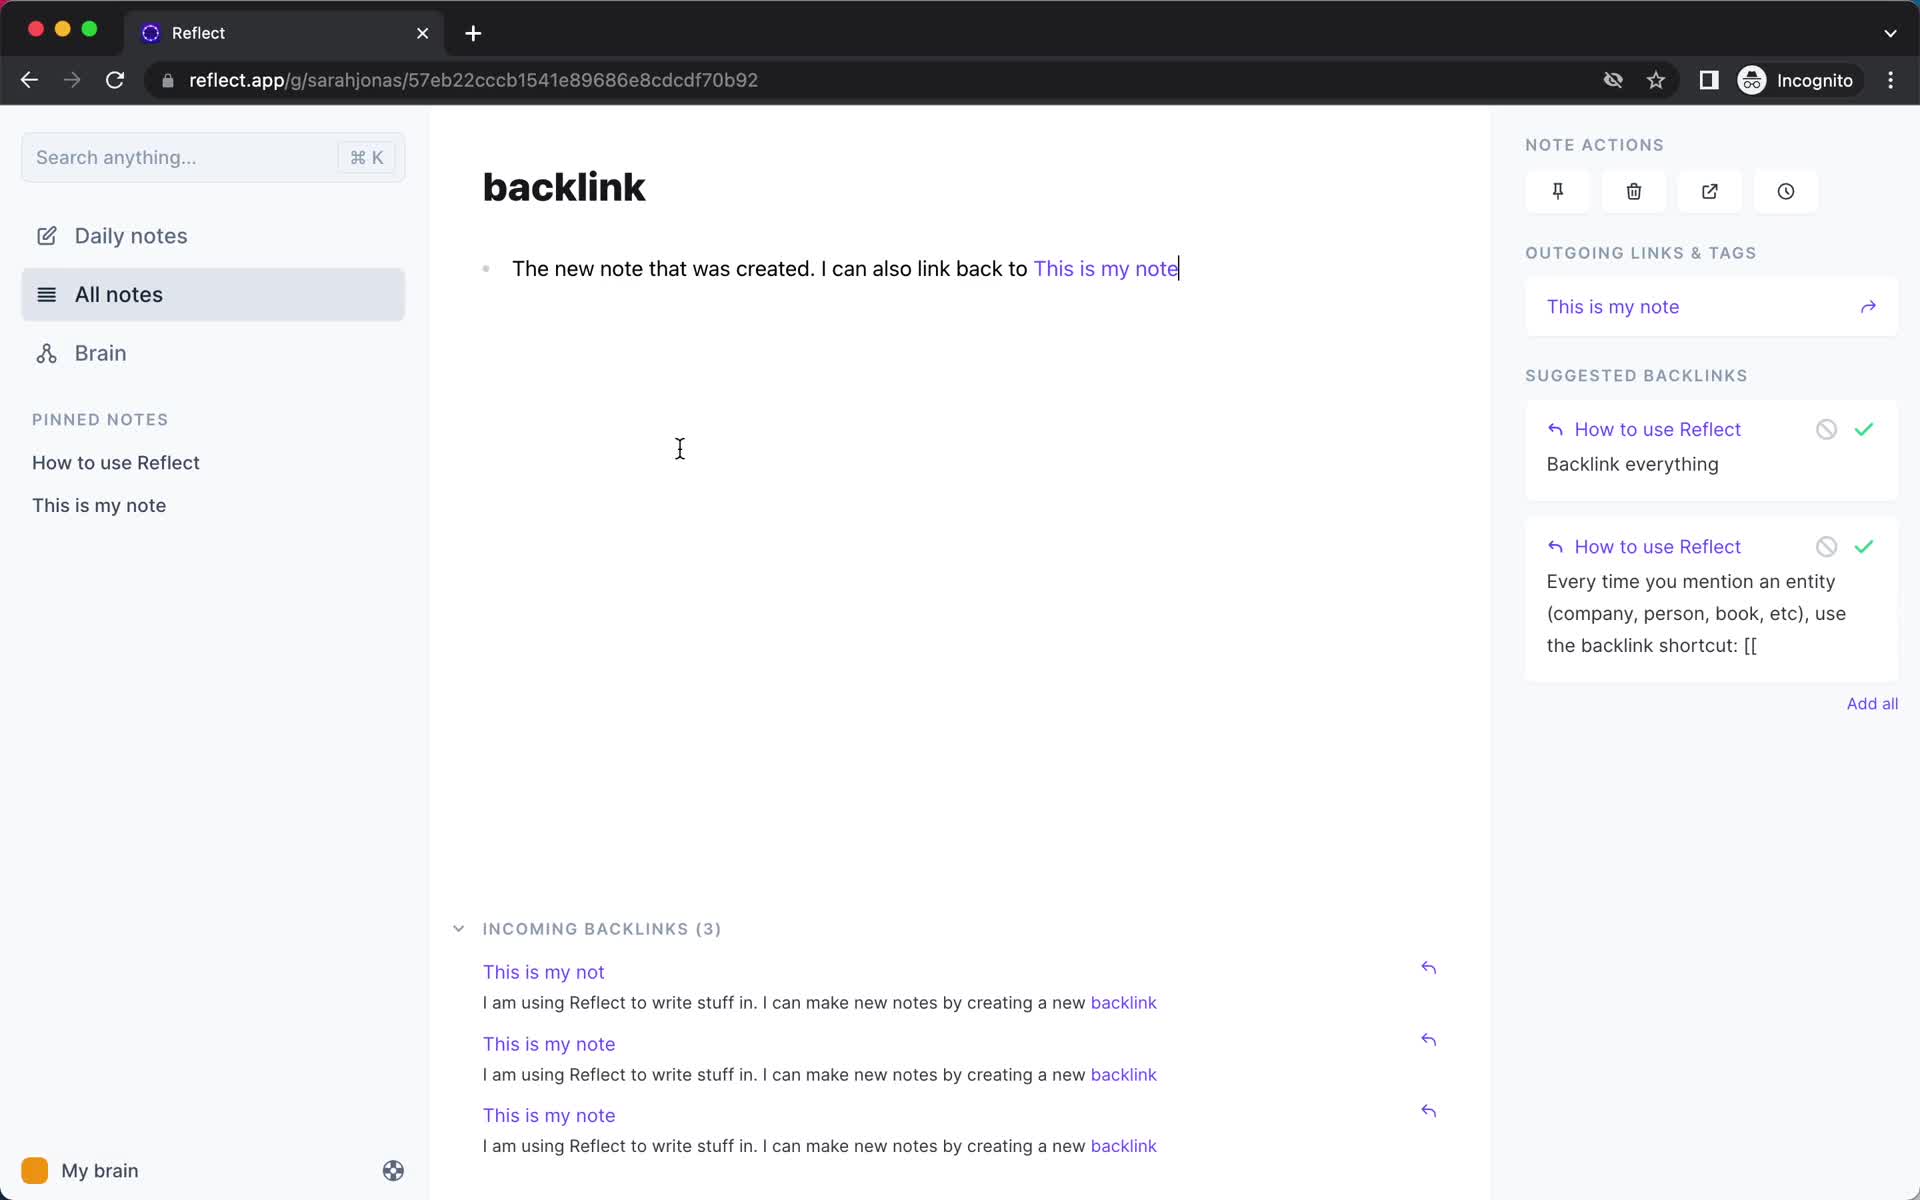Click the settings/integrations widget icon bottom-left
Viewport: 1920px width, 1200px height.
(391, 1171)
